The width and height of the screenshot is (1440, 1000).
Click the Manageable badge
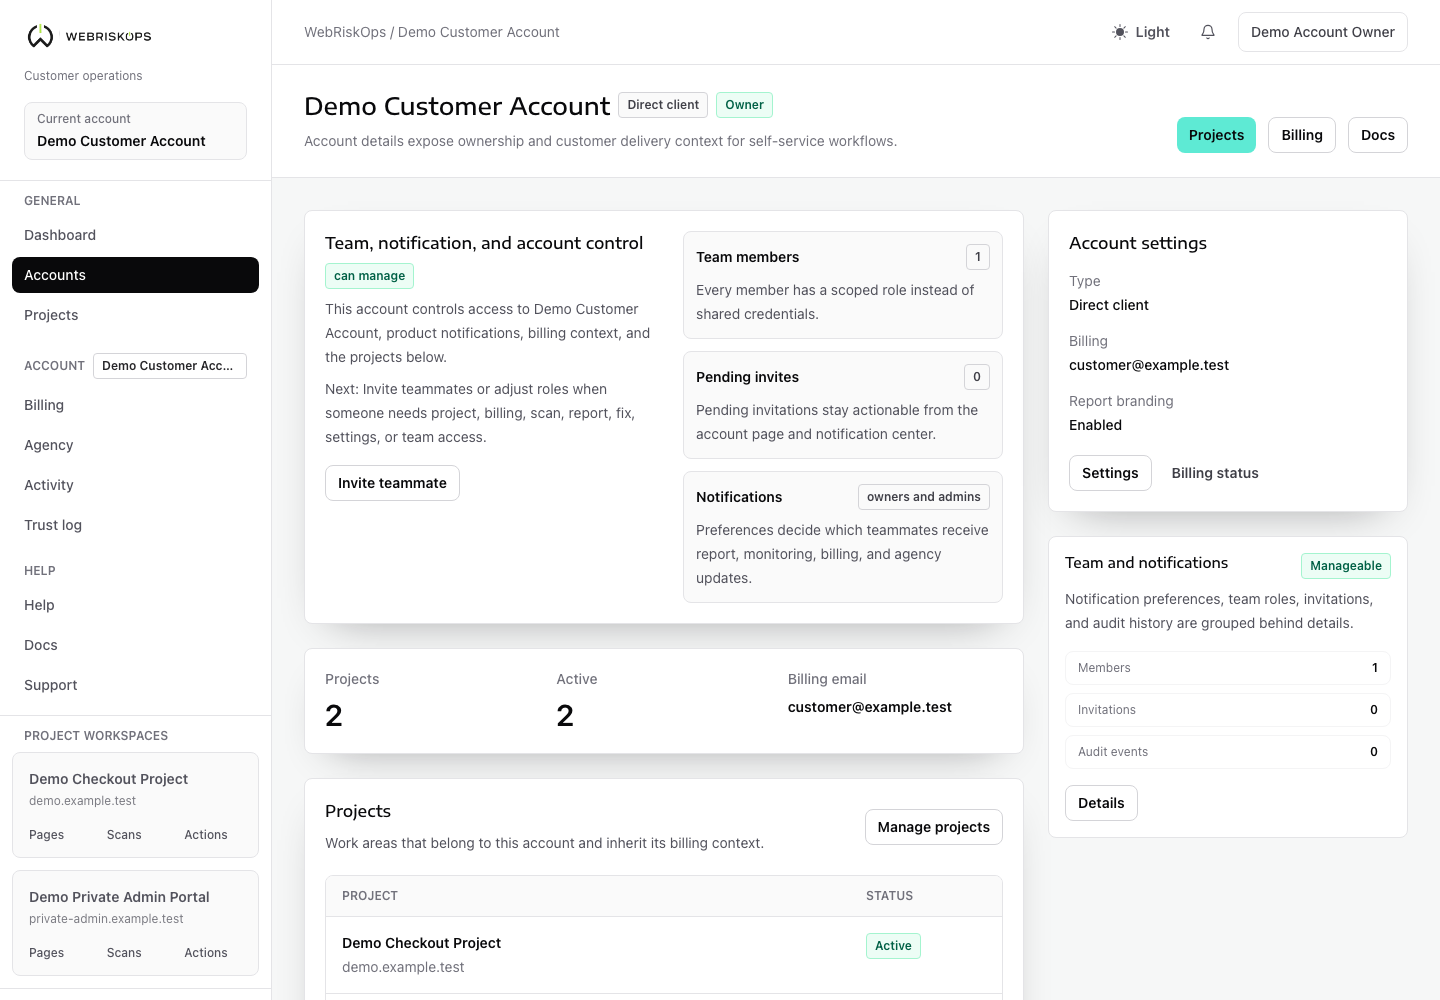[1346, 566]
